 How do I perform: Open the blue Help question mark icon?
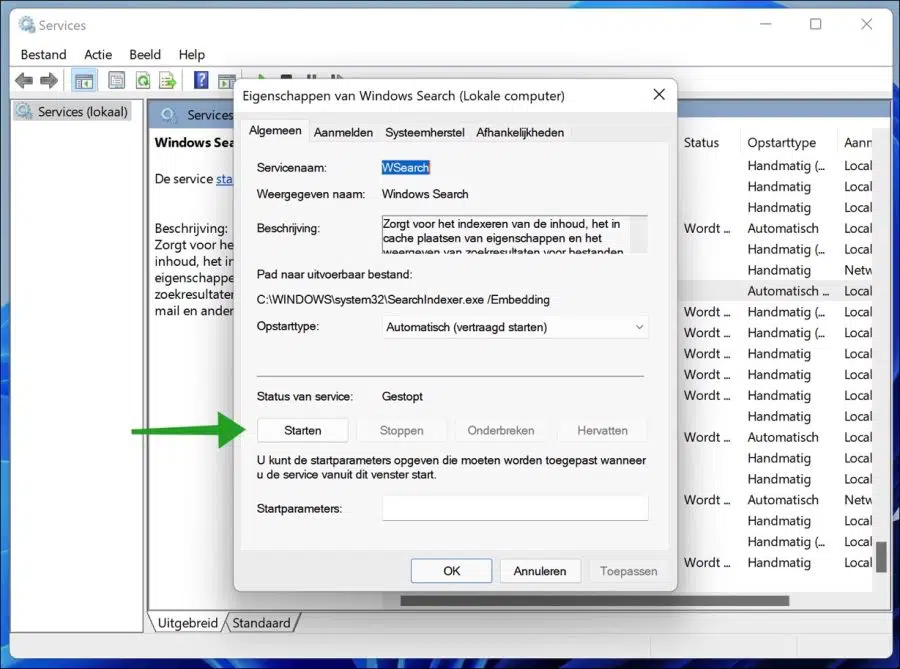[201, 80]
